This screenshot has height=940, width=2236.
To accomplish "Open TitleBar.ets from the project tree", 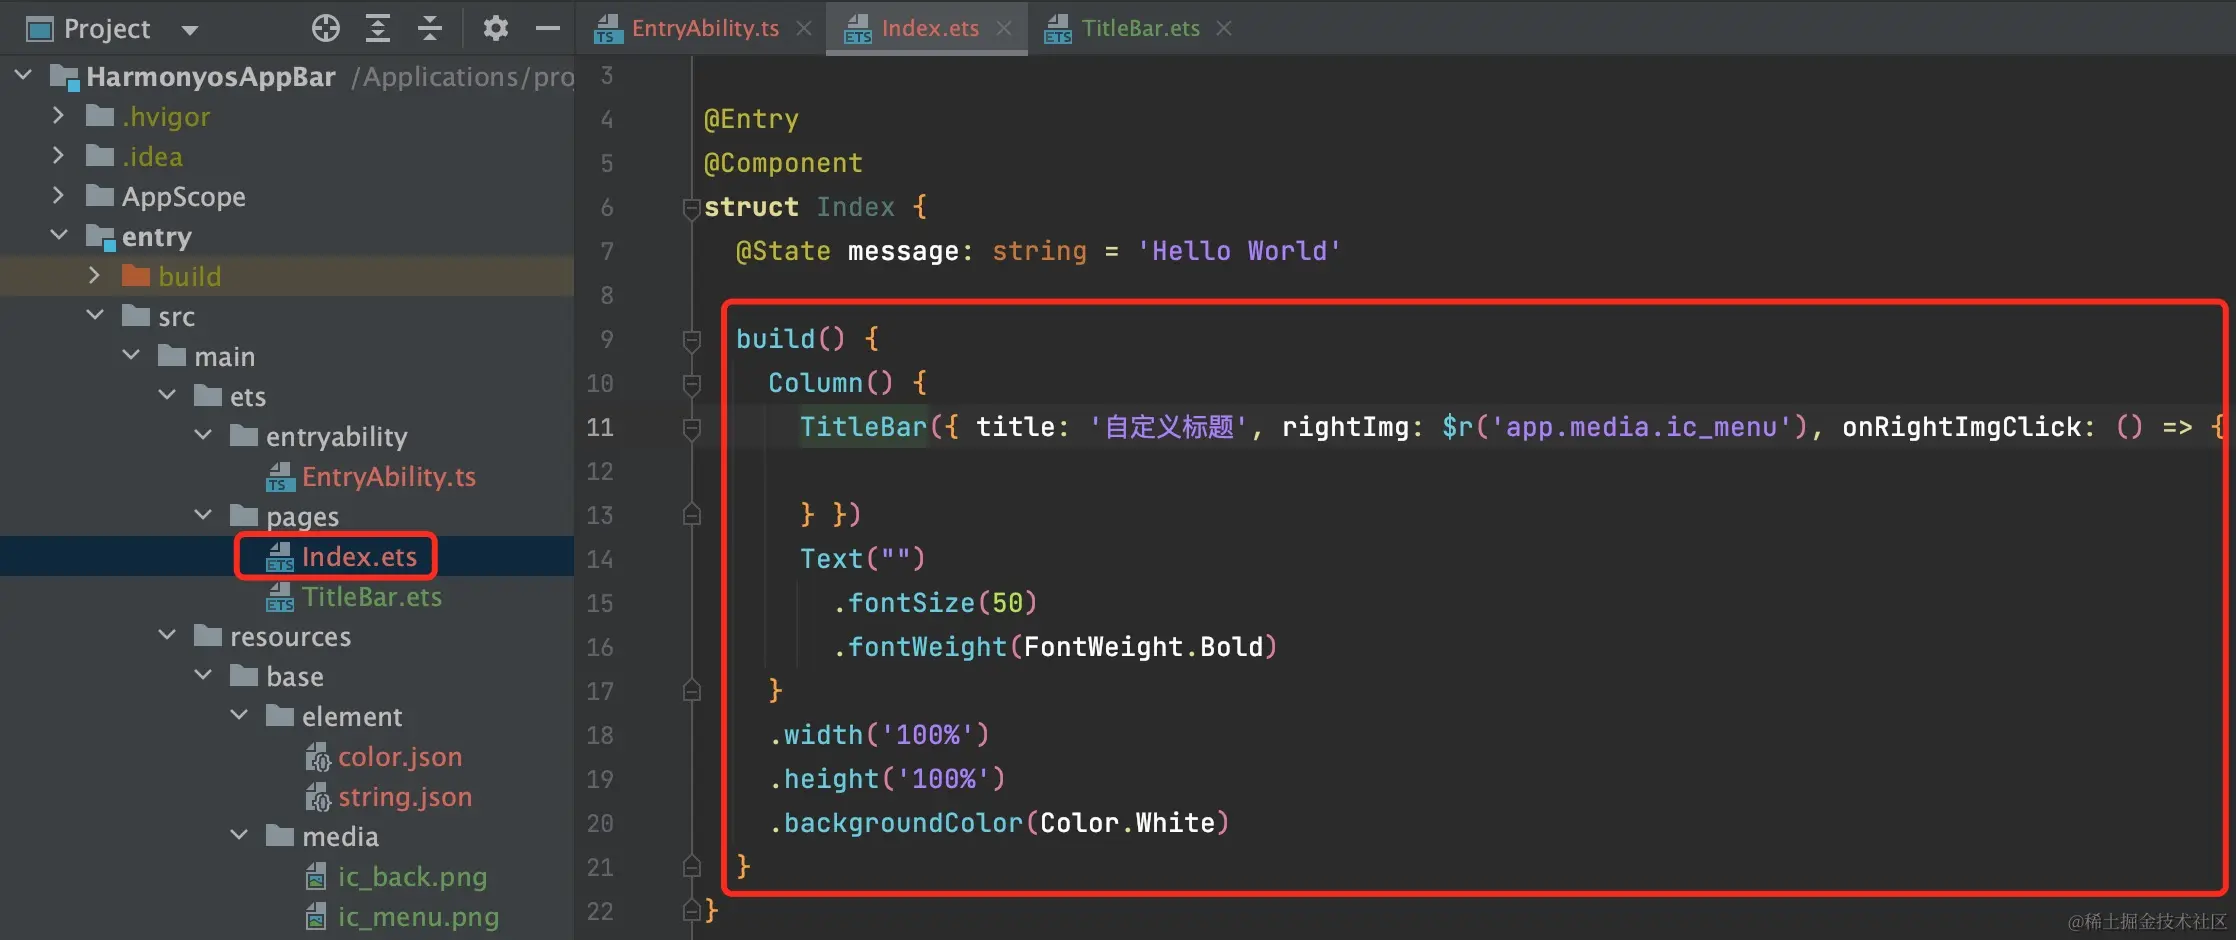I will coord(371,597).
